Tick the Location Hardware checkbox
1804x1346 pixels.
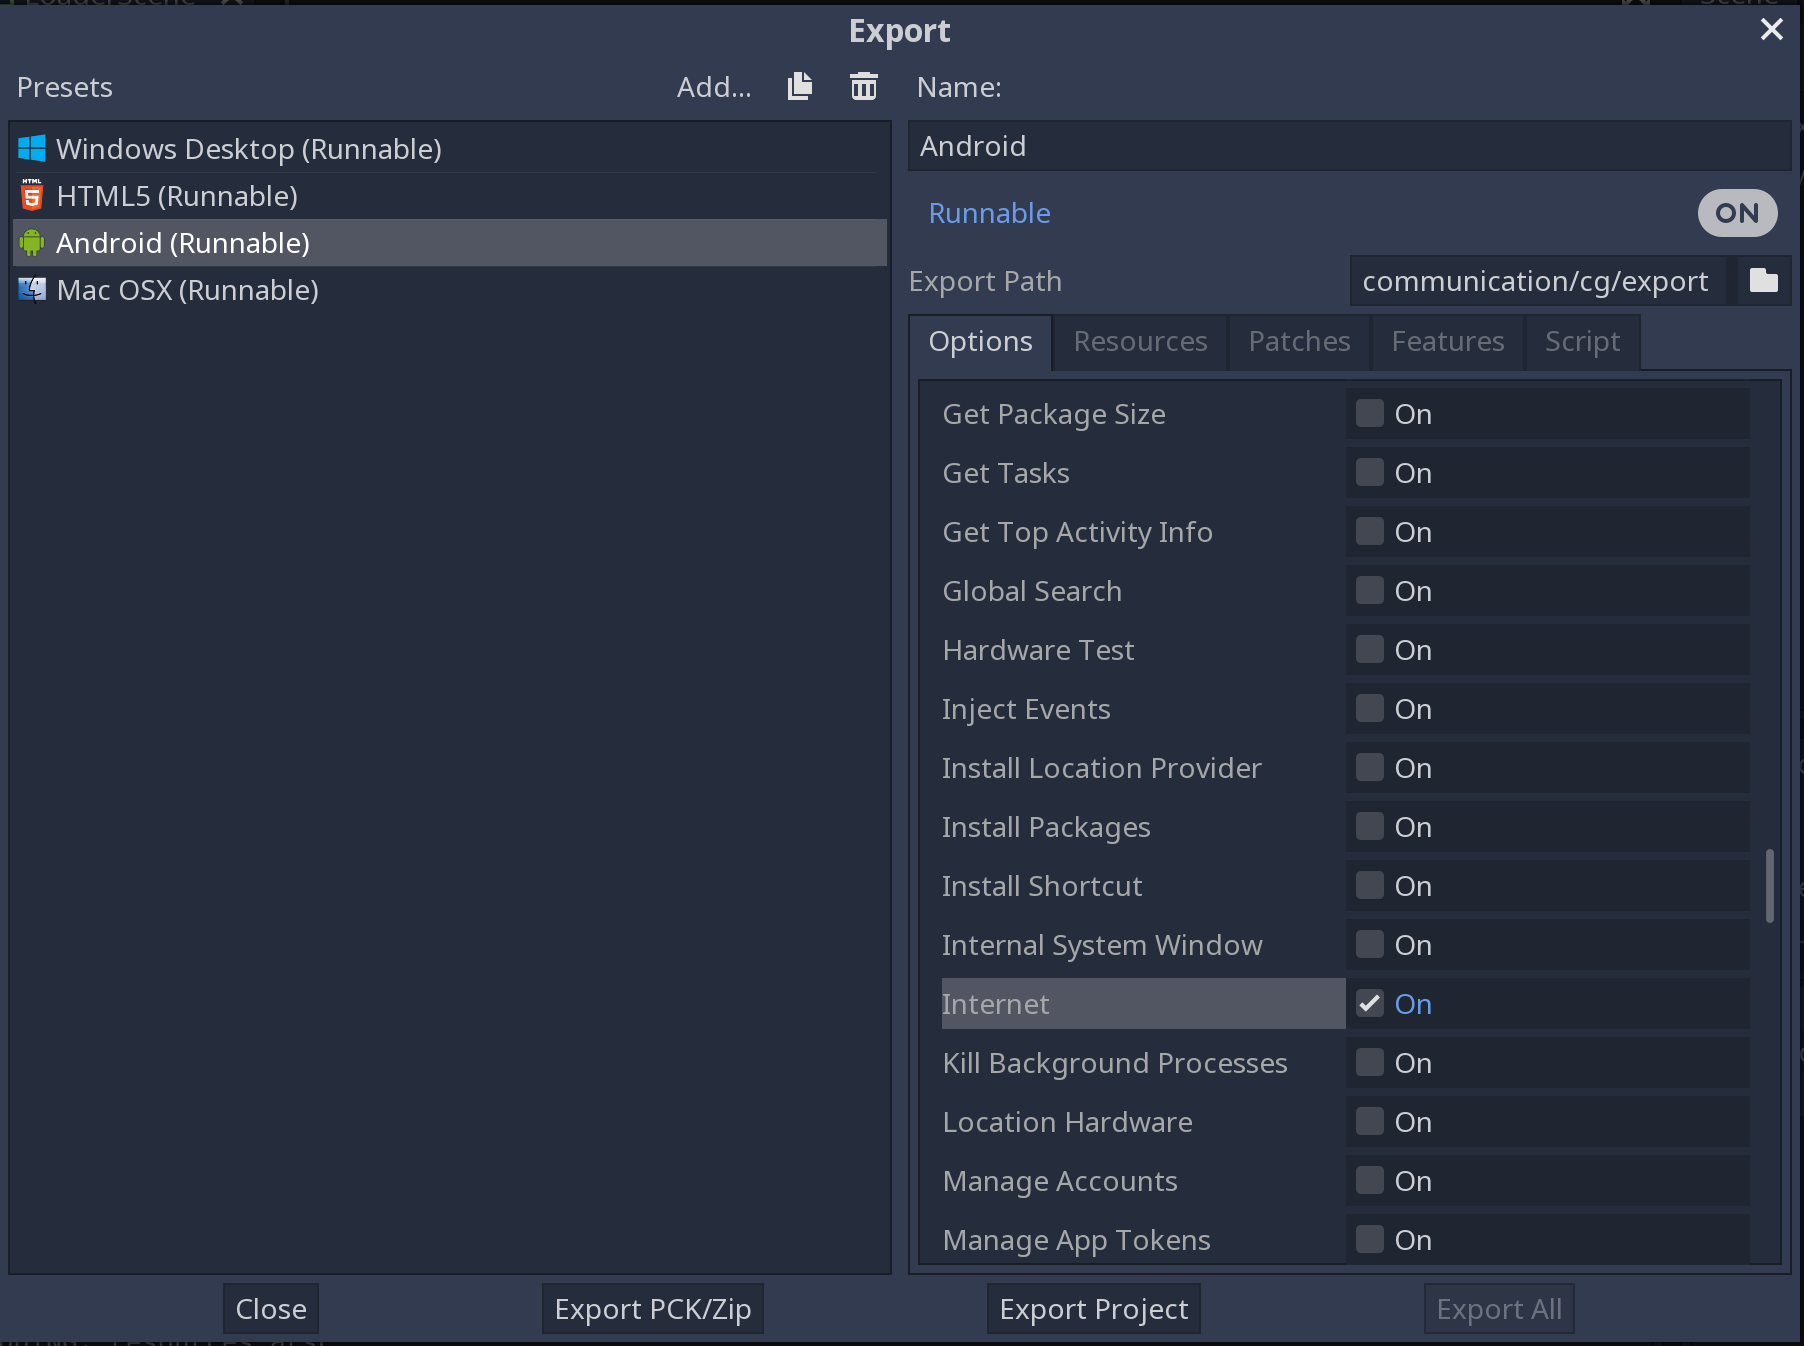1369,1121
